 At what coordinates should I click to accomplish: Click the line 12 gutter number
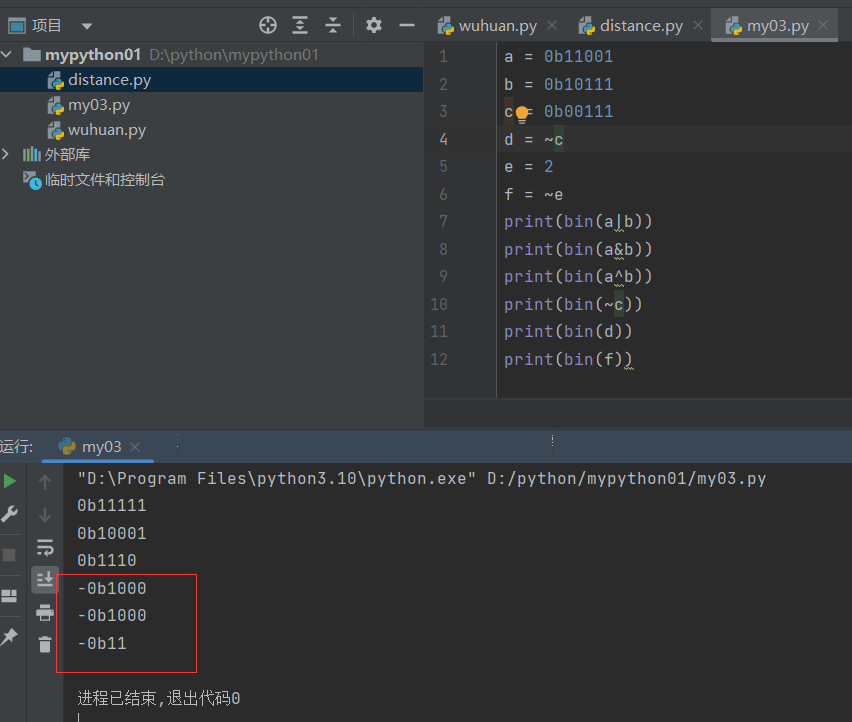click(x=439, y=360)
